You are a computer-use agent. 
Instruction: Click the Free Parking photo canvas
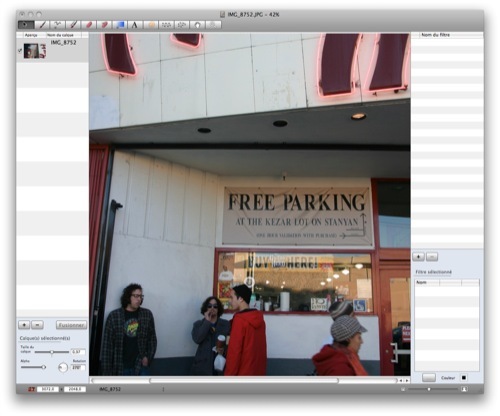pyautogui.click(x=250, y=204)
